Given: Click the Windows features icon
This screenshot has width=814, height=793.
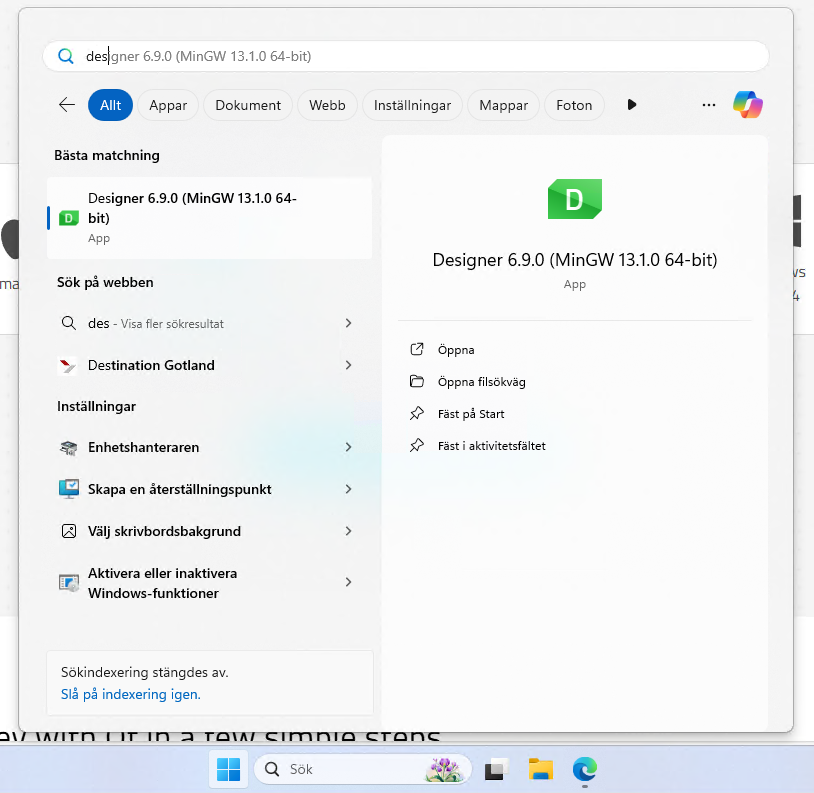Looking at the screenshot, I should [69, 583].
